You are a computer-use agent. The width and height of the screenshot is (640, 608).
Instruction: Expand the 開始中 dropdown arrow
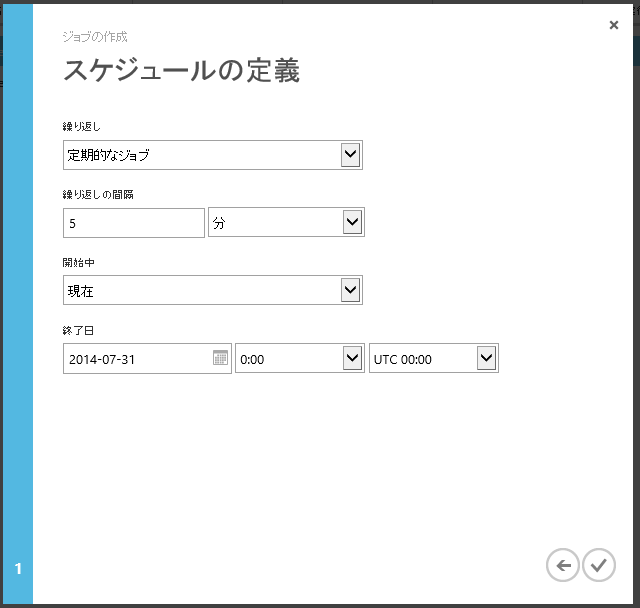pyautogui.click(x=350, y=290)
